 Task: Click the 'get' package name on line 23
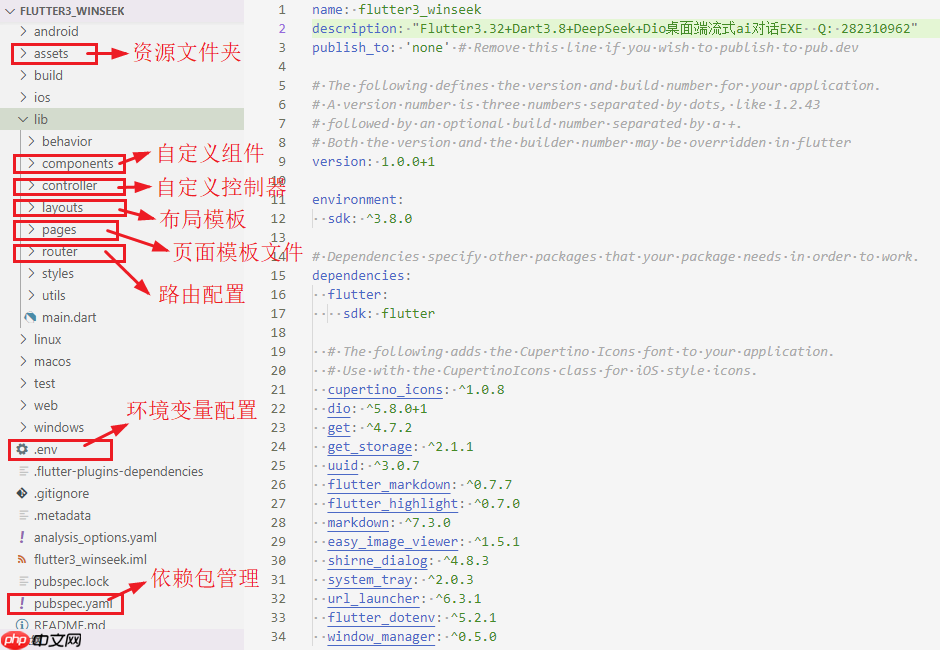339,428
